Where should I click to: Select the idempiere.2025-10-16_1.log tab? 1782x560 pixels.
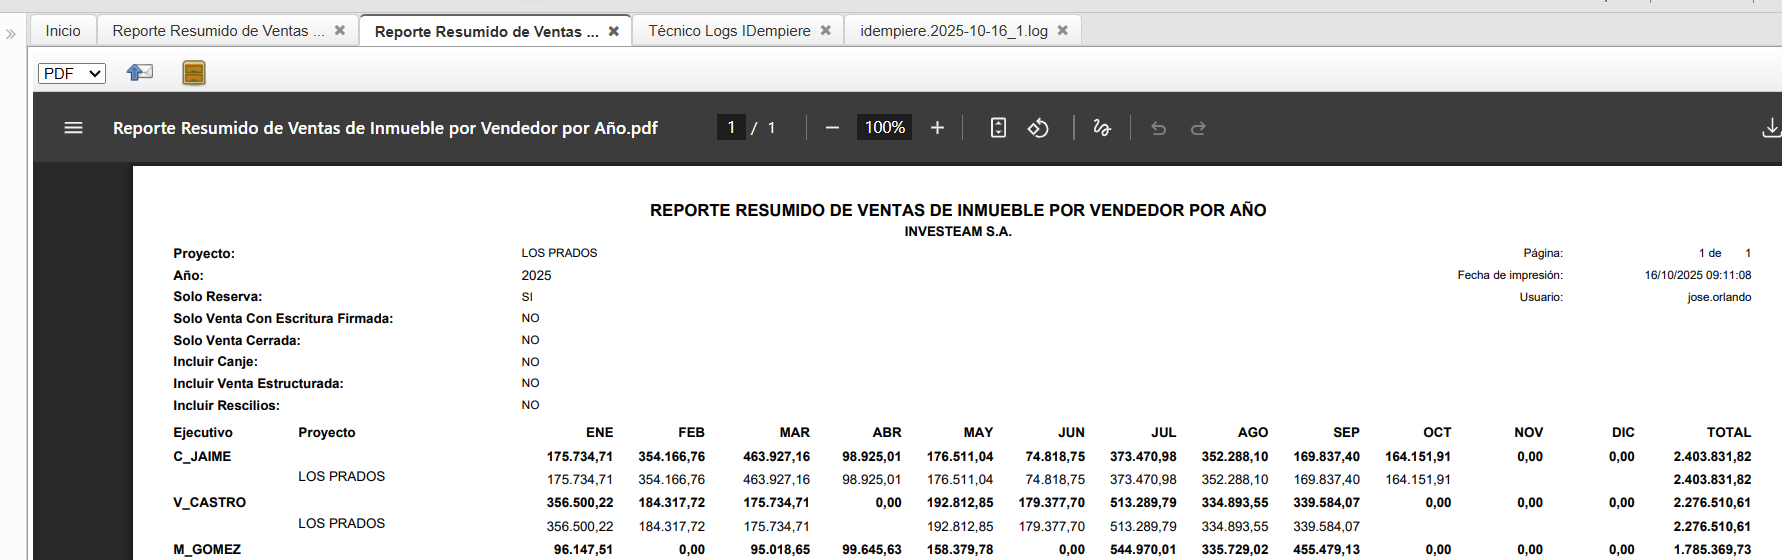[x=953, y=31]
